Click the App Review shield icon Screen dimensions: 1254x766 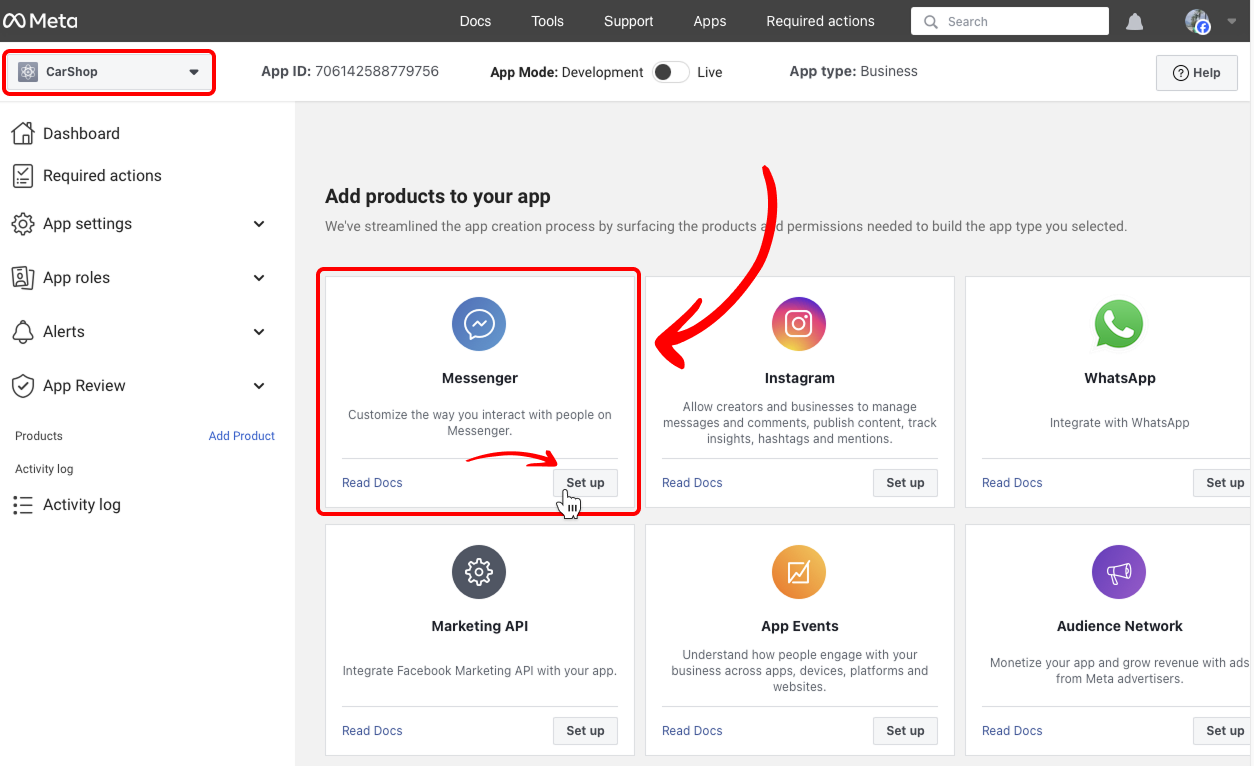tap(23, 386)
